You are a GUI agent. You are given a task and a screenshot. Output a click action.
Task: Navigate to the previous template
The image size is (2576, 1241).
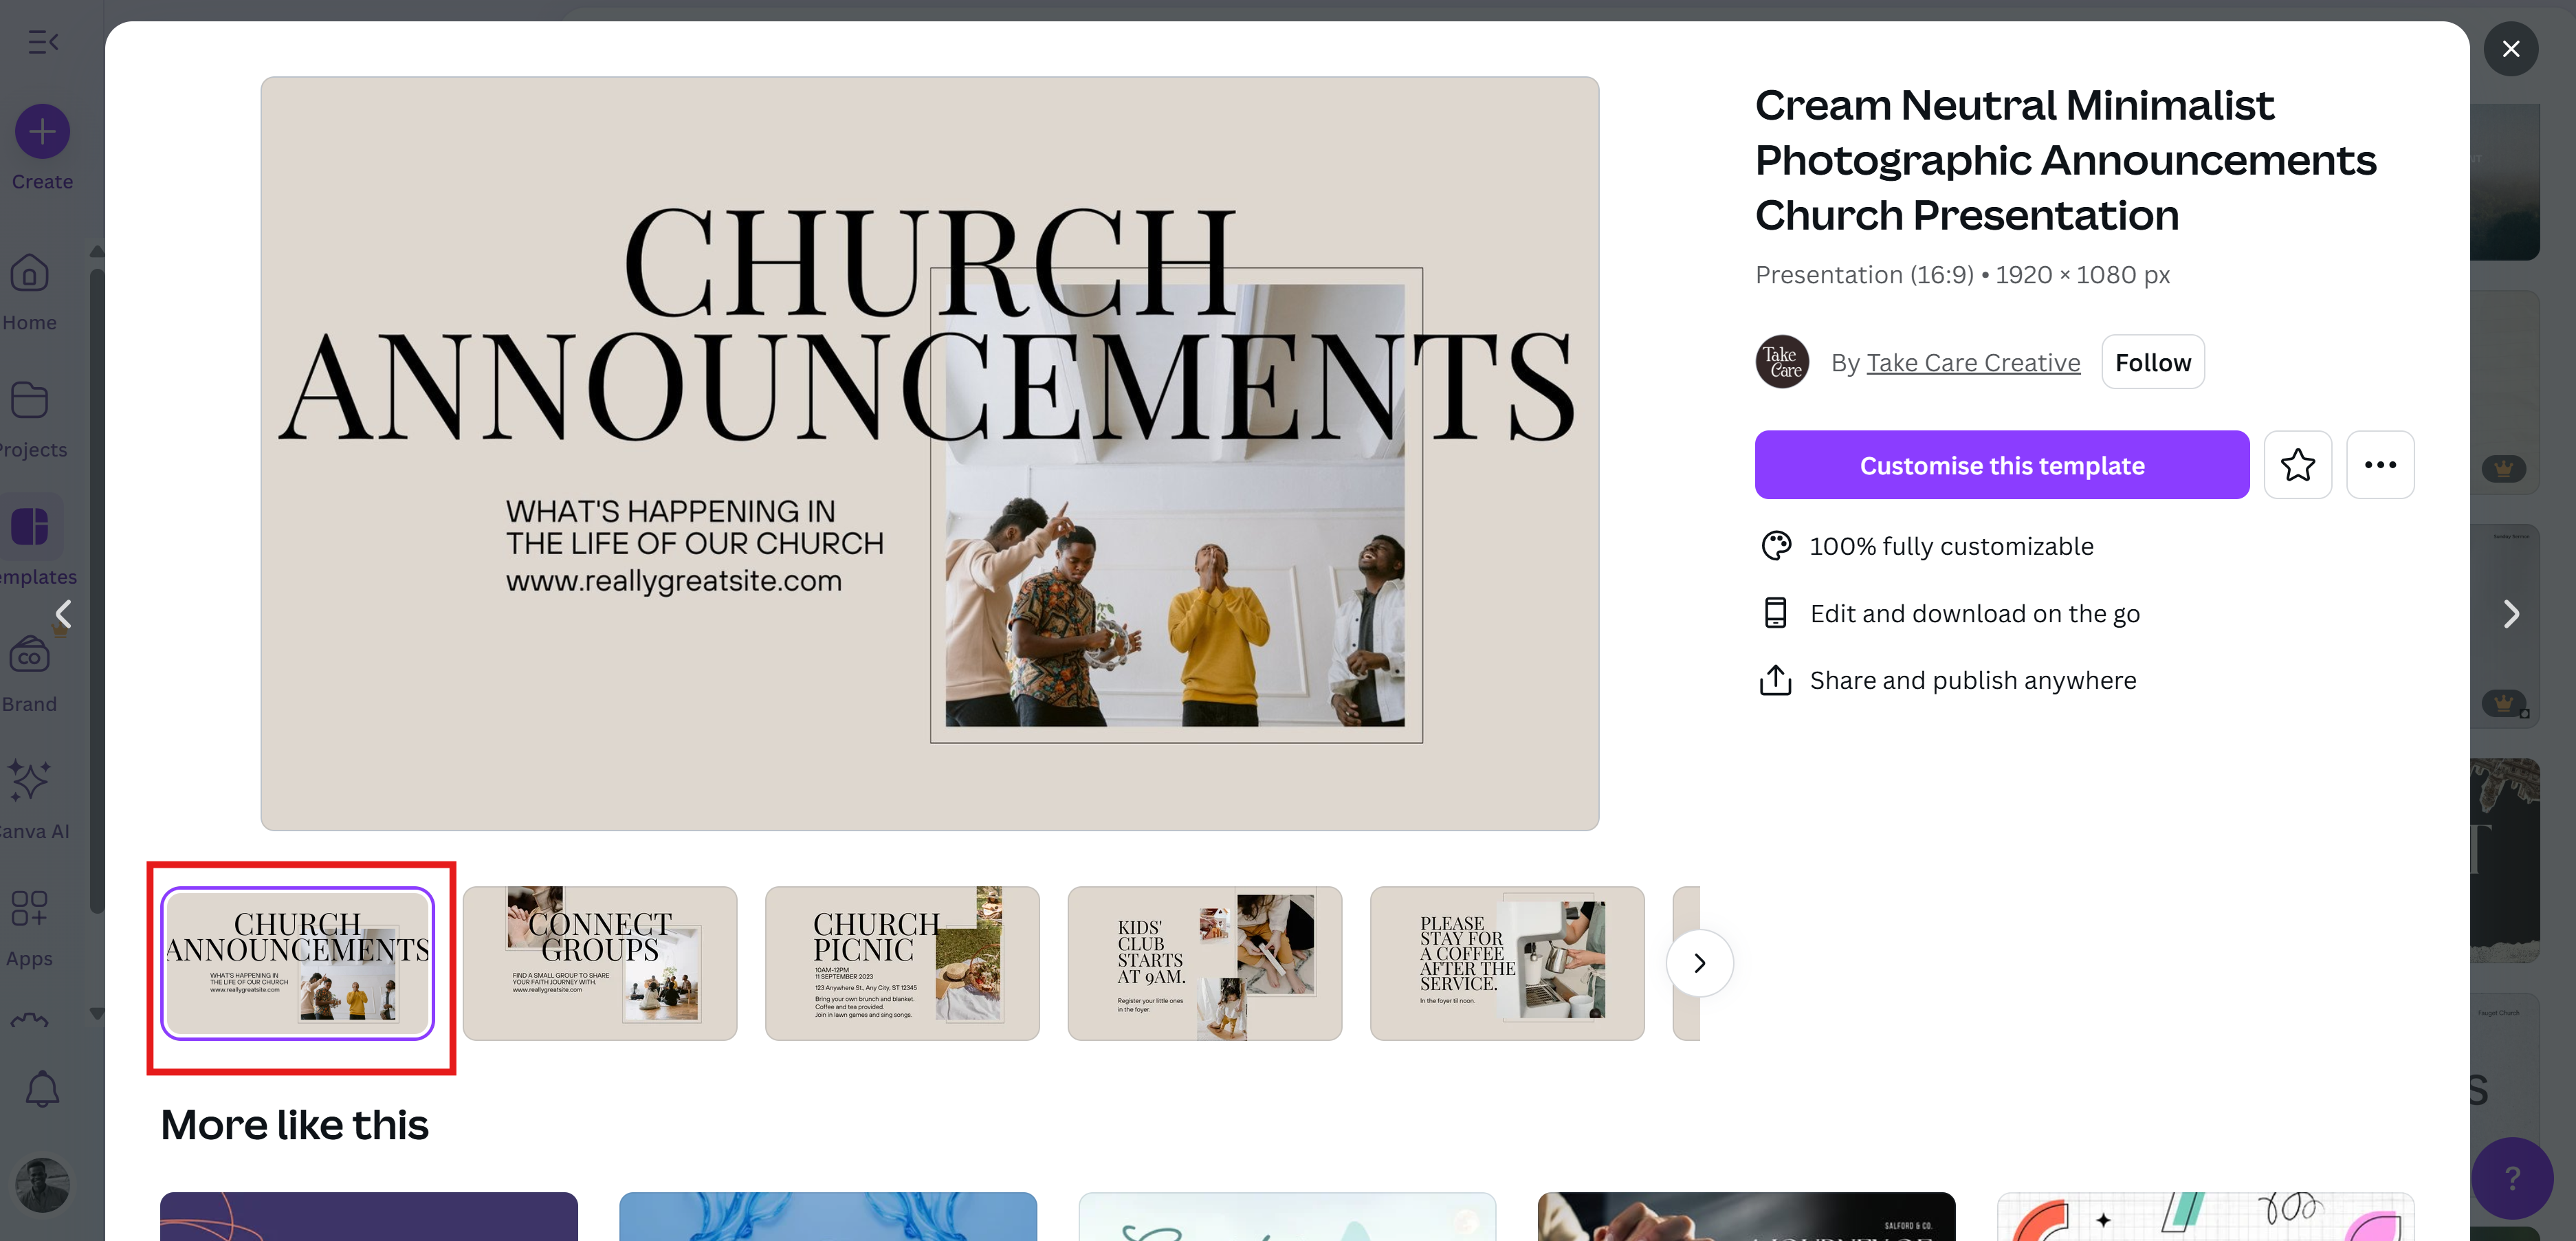click(x=63, y=613)
